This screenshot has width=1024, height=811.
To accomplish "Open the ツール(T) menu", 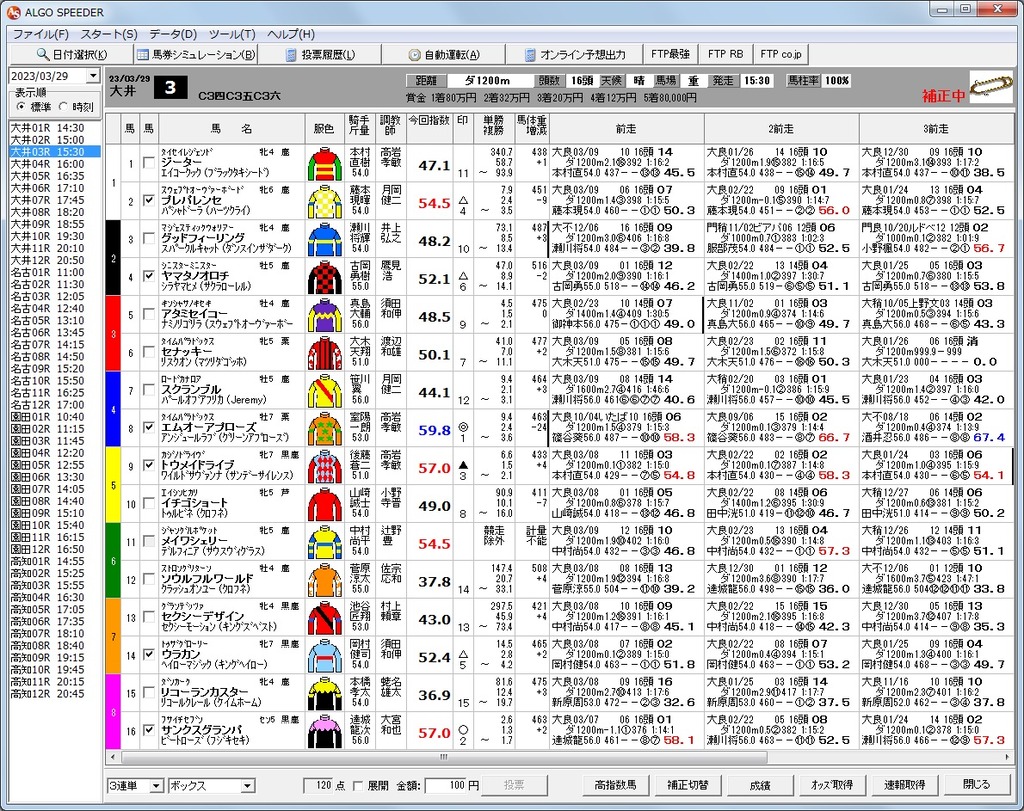I will [x=232, y=34].
